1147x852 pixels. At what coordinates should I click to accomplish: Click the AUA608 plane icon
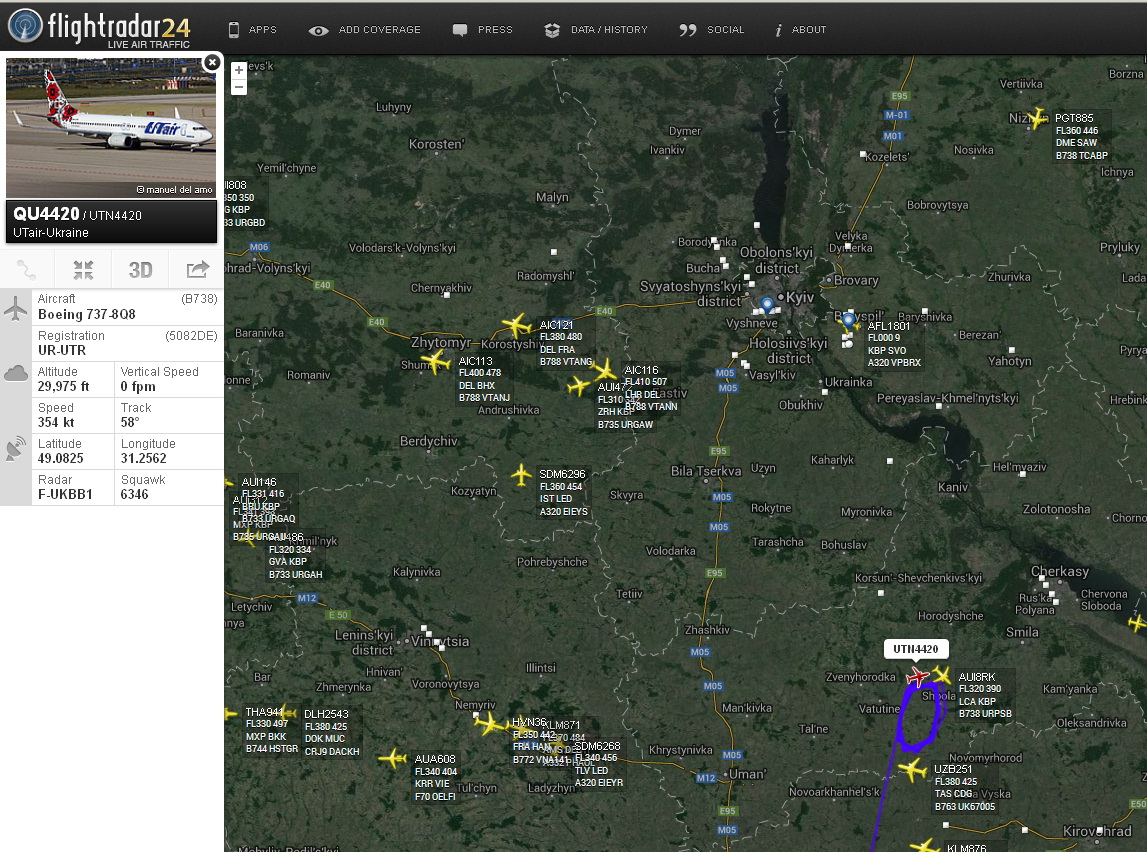coord(393,759)
